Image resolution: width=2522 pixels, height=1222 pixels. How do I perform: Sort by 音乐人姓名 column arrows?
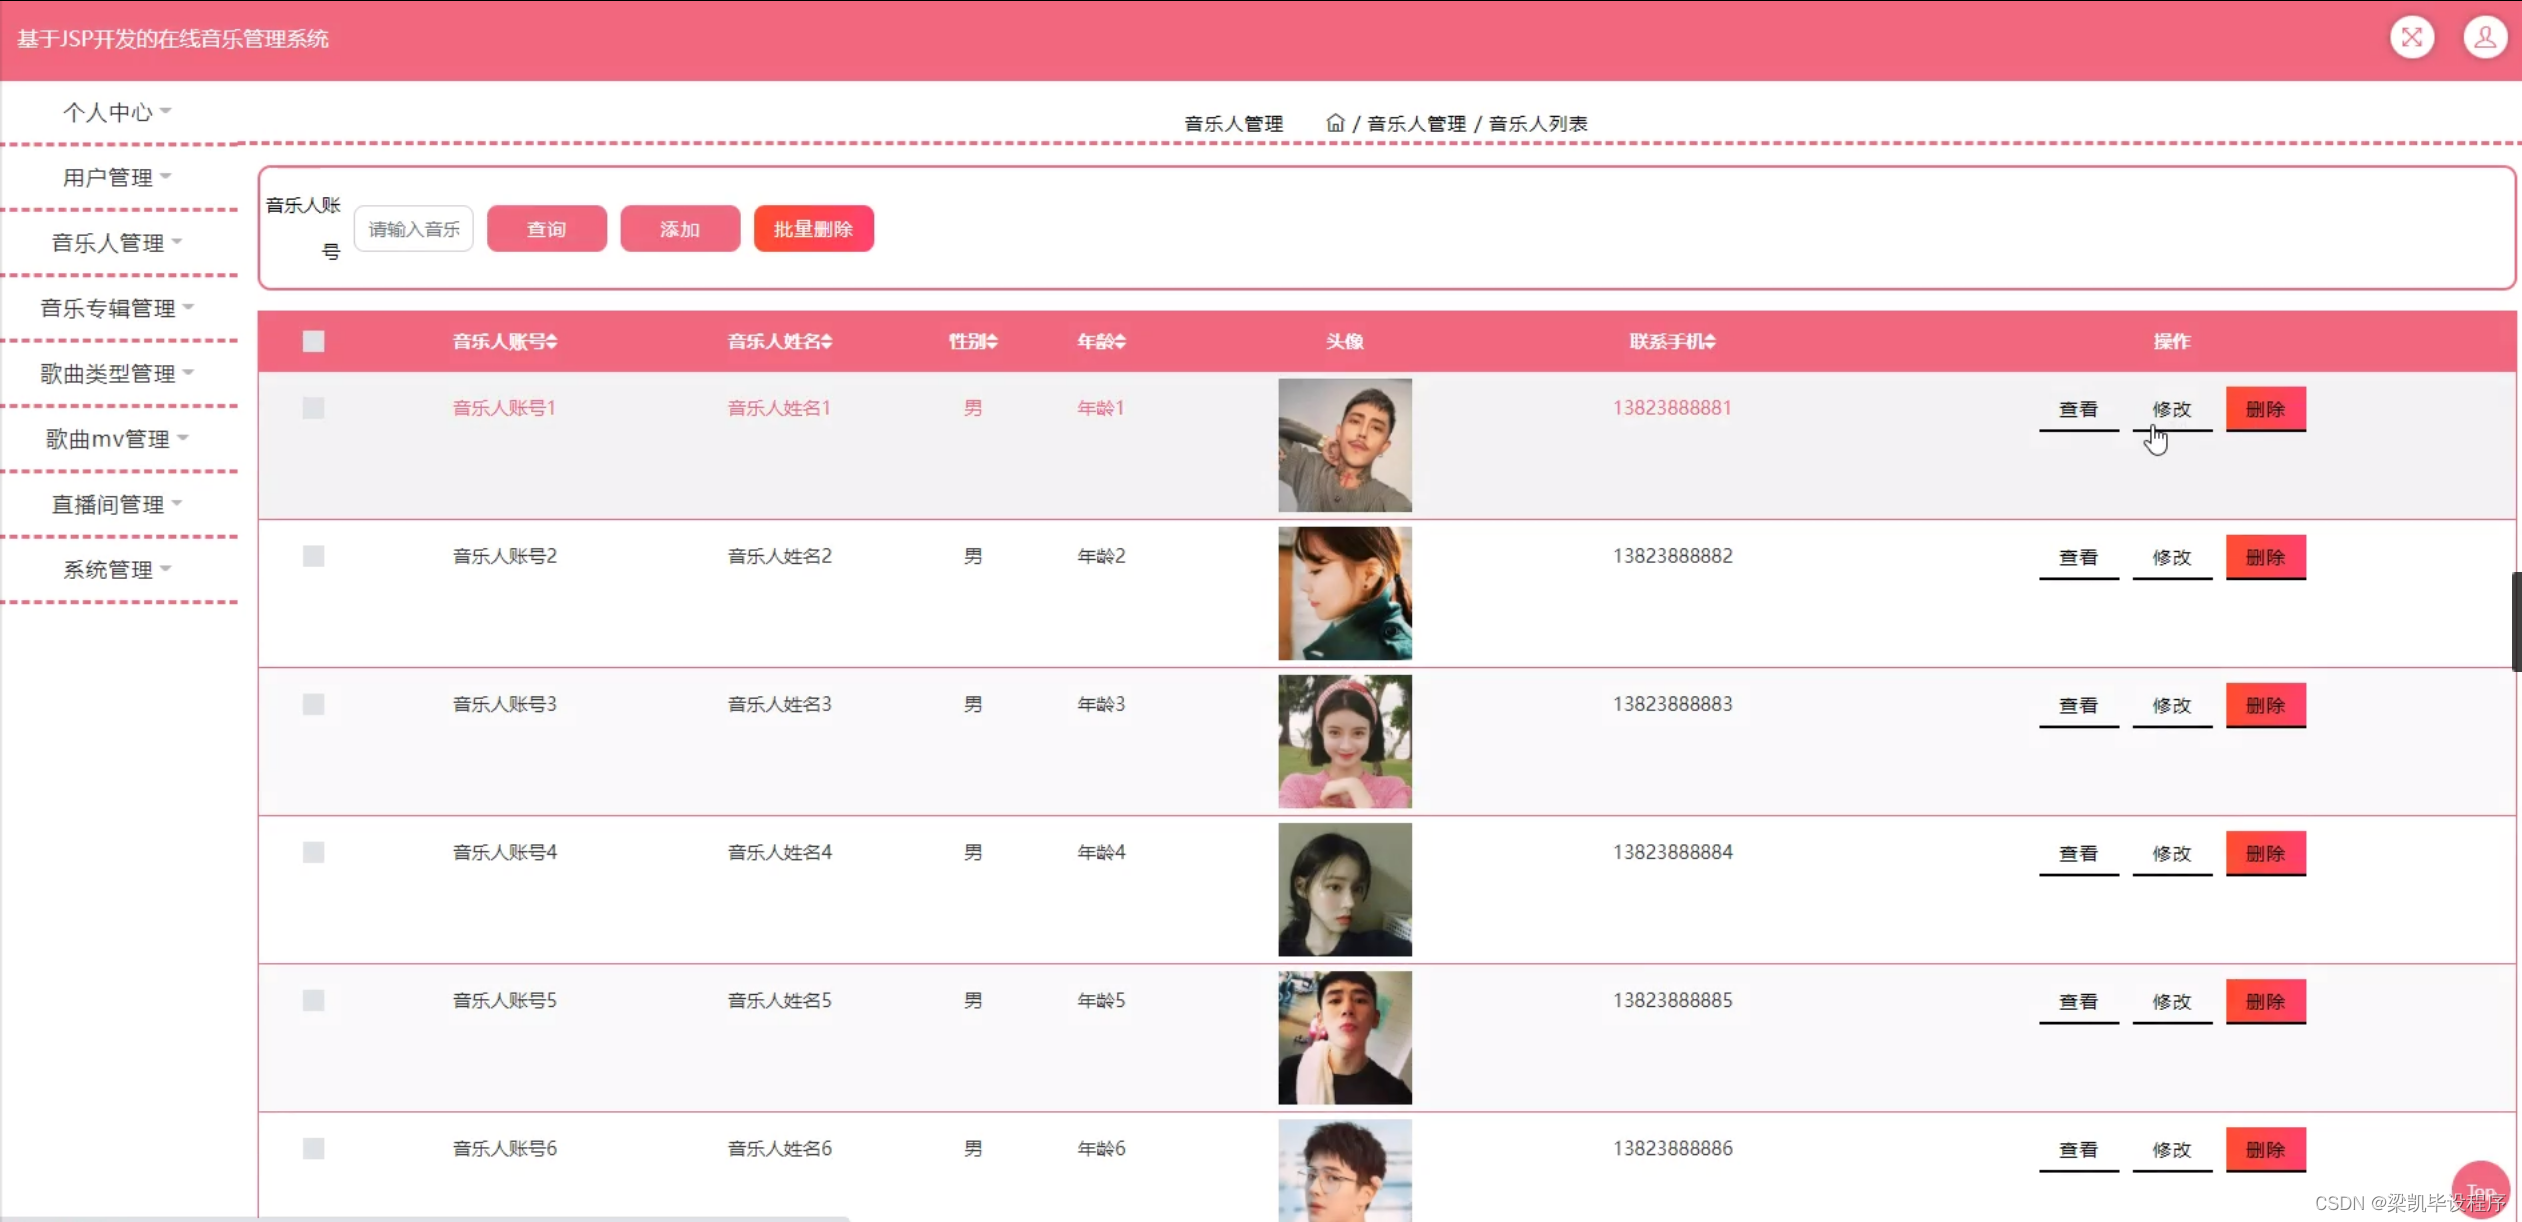coord(827,342)
